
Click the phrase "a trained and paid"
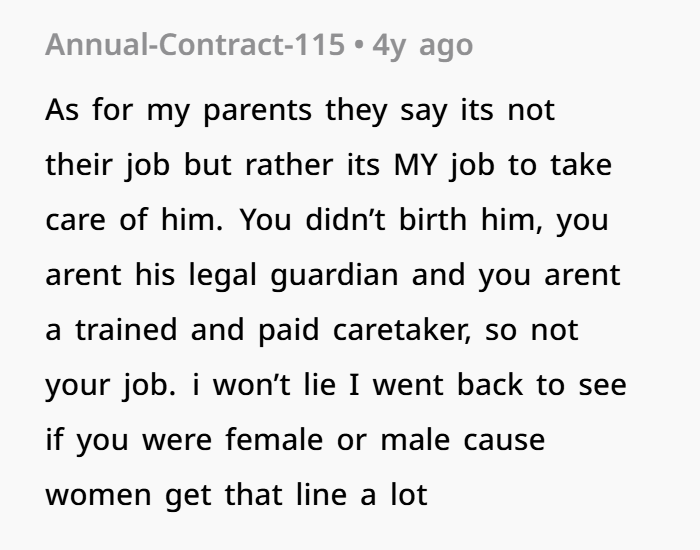182,330
